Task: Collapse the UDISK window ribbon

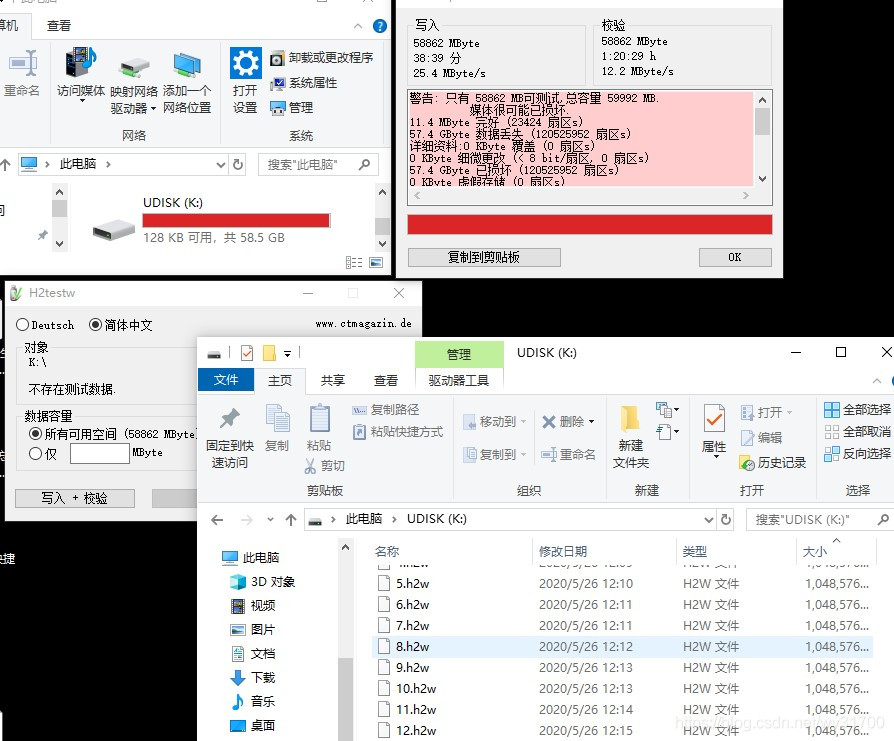Action: 876,380
